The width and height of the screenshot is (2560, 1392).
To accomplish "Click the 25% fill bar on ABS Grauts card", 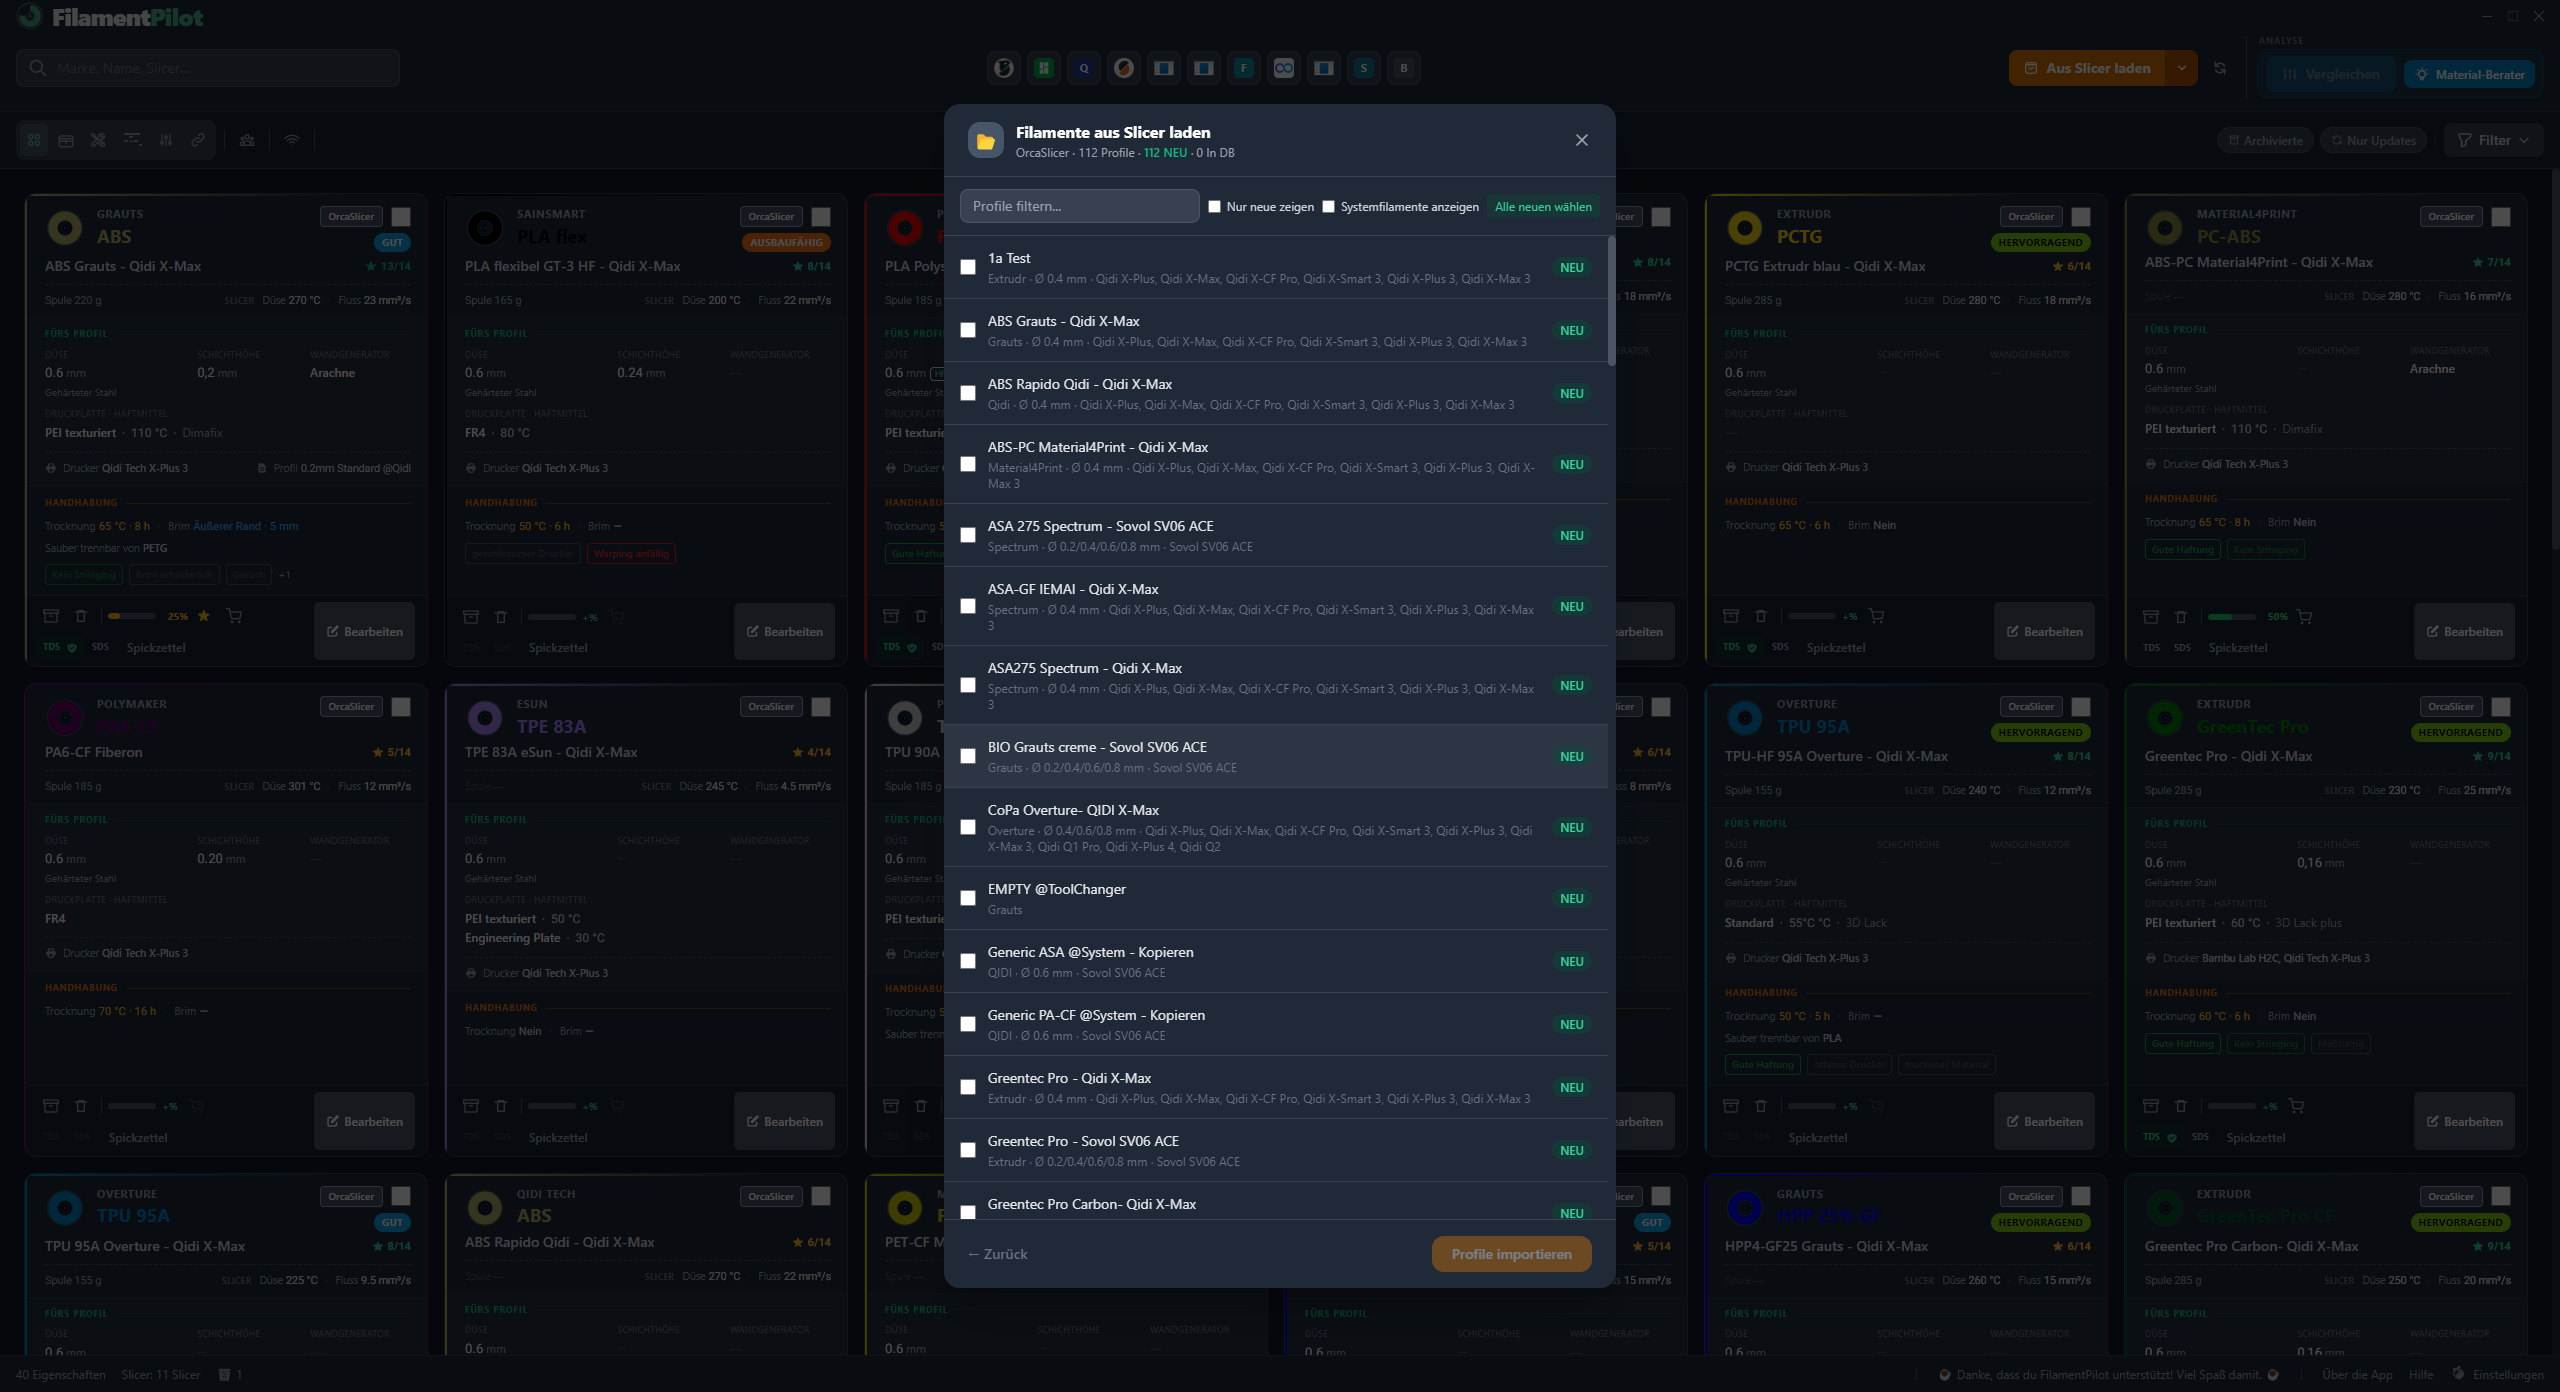I will (132, 616).
